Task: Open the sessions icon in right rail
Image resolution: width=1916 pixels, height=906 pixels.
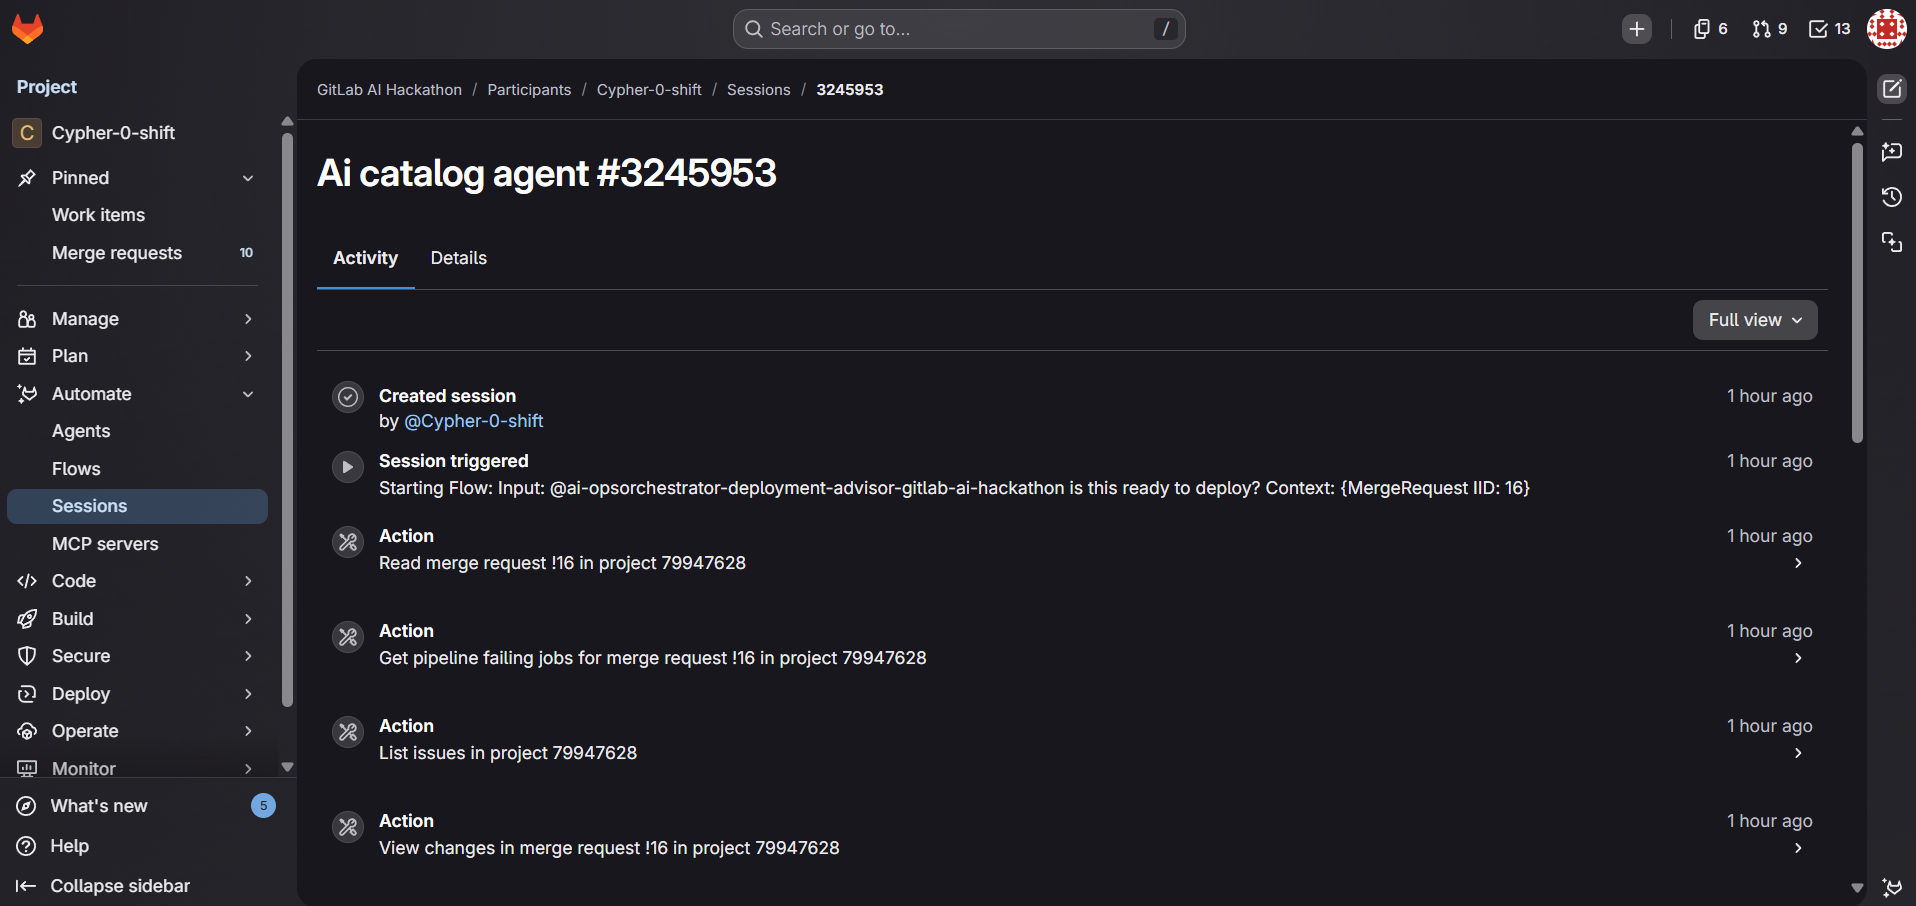Action: [x=1892, y=242]
